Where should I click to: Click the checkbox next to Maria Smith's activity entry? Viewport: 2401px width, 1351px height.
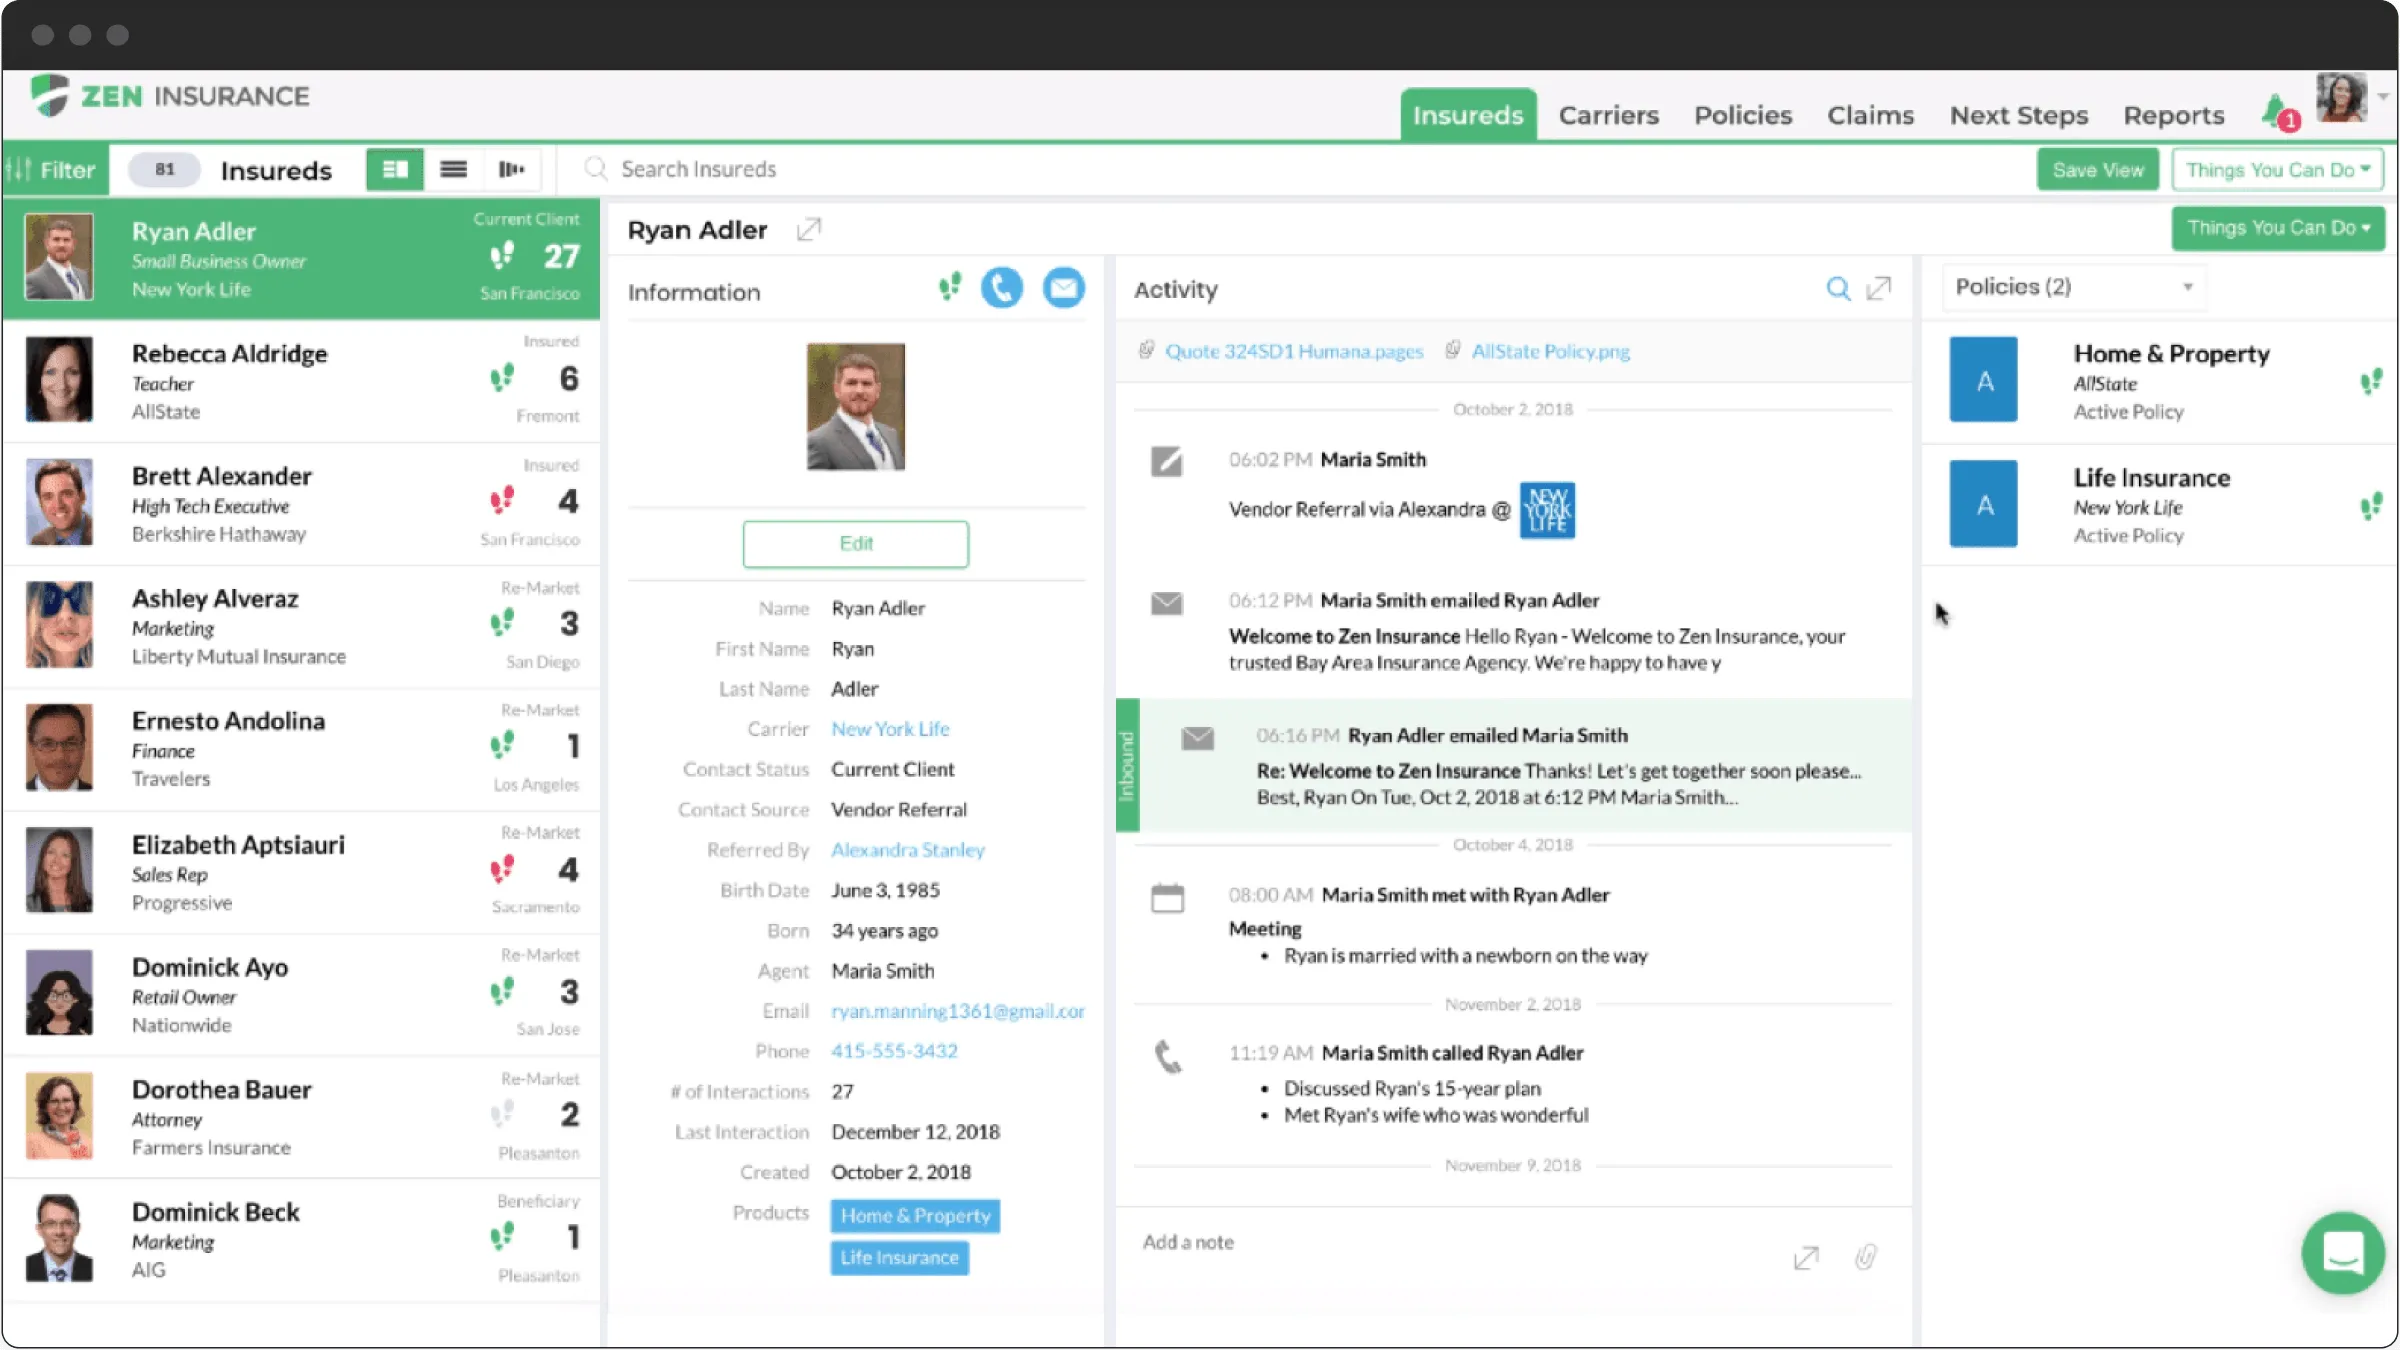pyautogui.click(x=1166, y=459)
